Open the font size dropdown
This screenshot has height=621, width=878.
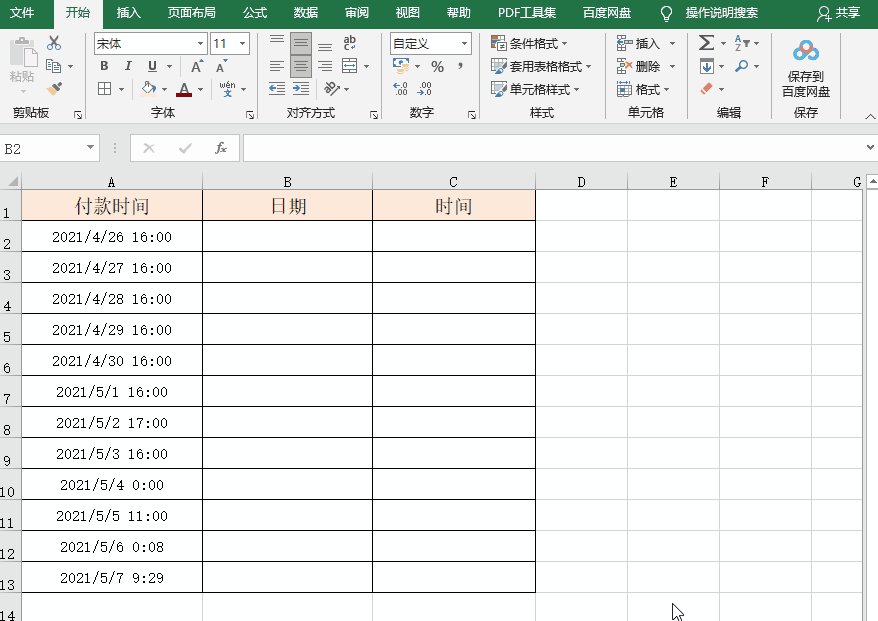pos(242,43)
